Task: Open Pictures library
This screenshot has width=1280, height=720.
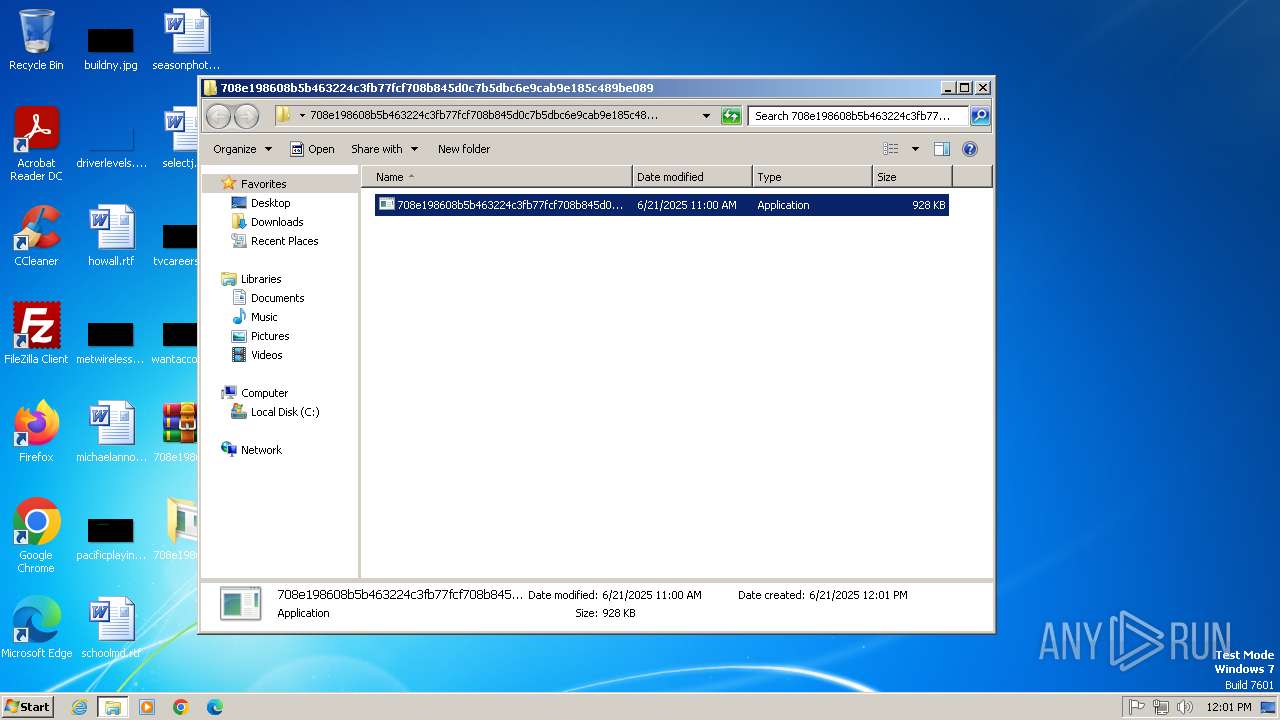Action: point(270,336)
